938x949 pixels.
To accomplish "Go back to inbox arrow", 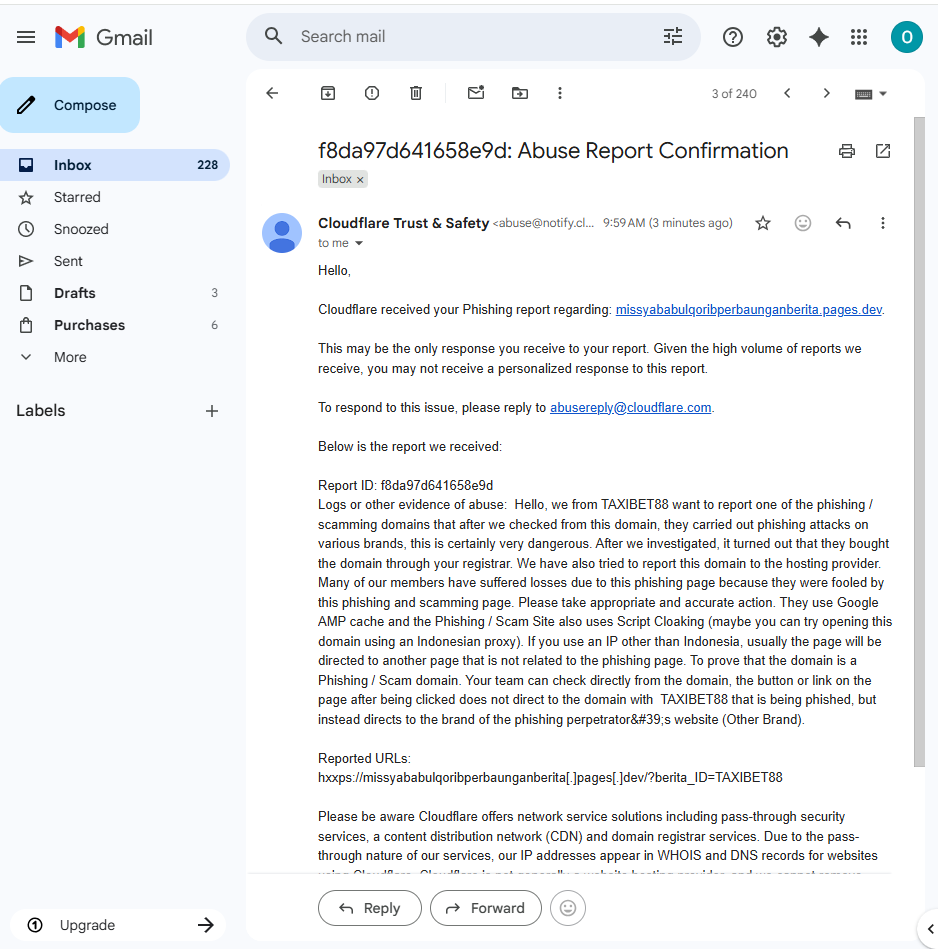I will (272, 93).
